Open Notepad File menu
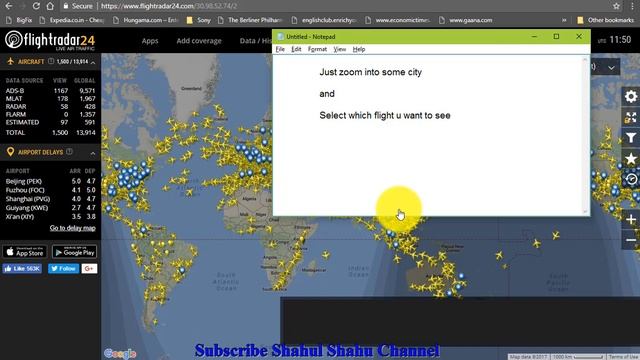This screenshot has height=360, width=640. 280,49
